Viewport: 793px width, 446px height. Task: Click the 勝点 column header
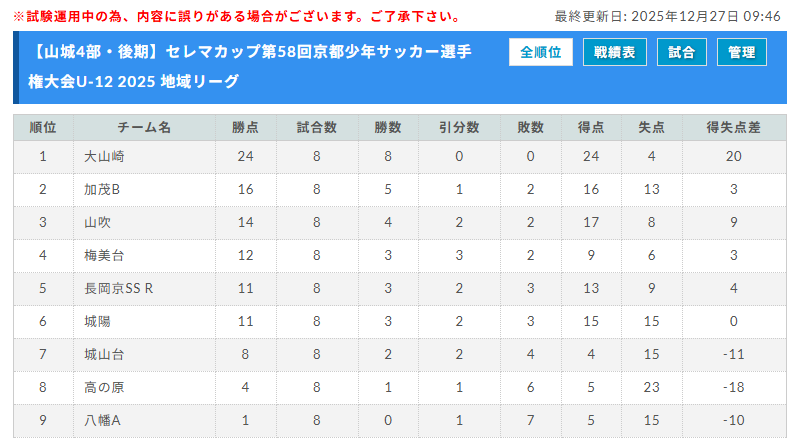point(245,127)
